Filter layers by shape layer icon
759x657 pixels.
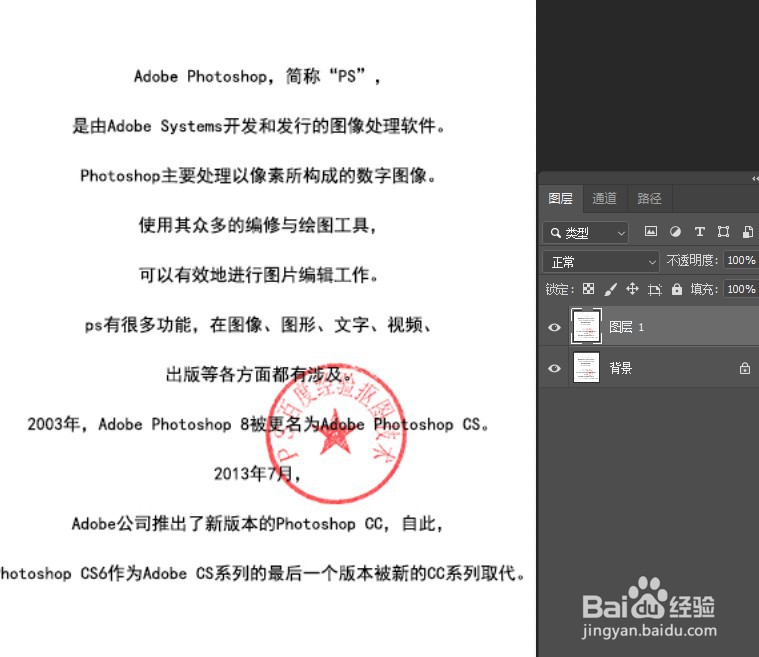(x=723, y=232)
